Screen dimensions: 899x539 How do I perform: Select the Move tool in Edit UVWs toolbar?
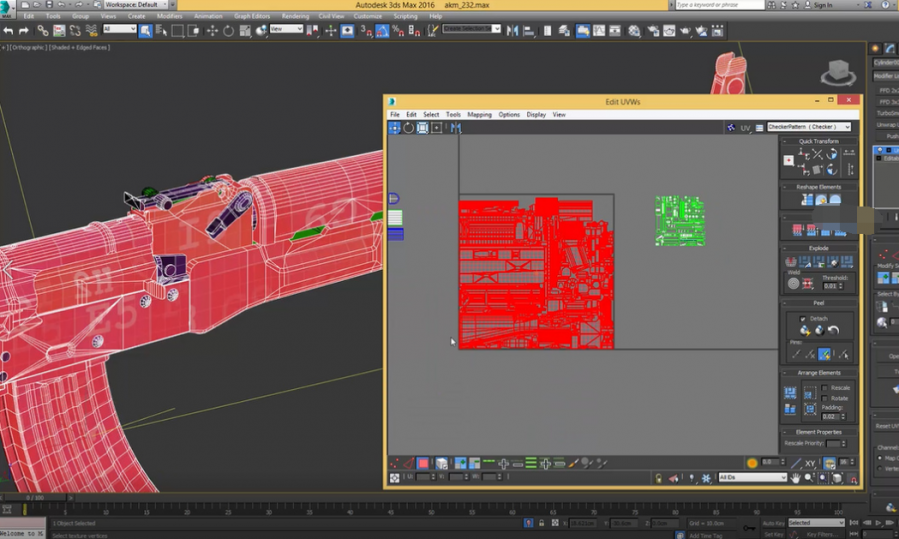pyautogui.click(x=394, y=128)
